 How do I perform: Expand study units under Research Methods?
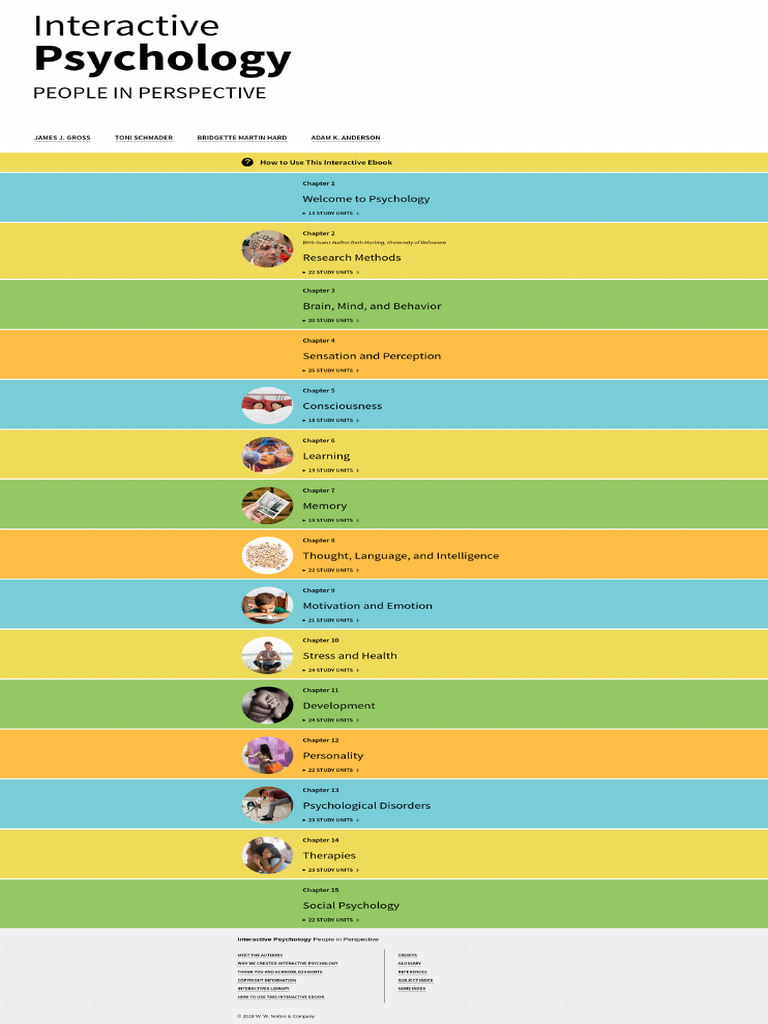[x=330, y=272]
